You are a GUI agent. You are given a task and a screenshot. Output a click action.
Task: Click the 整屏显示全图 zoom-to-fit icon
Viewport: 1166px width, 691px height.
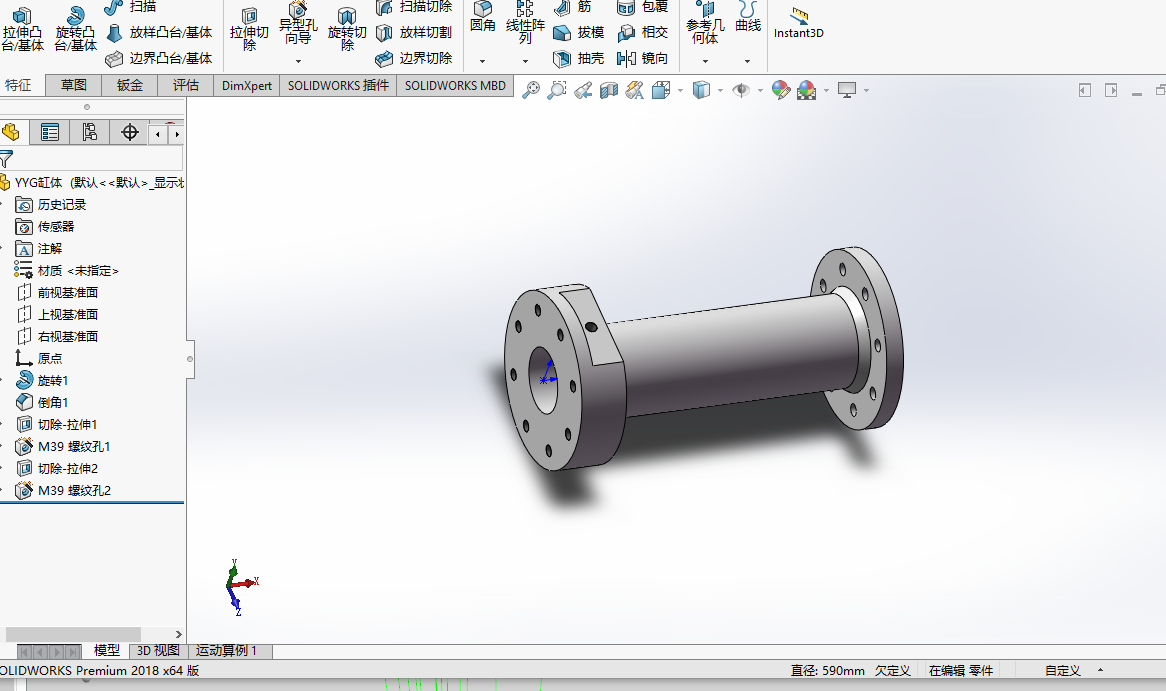click(x=529, y=89)
